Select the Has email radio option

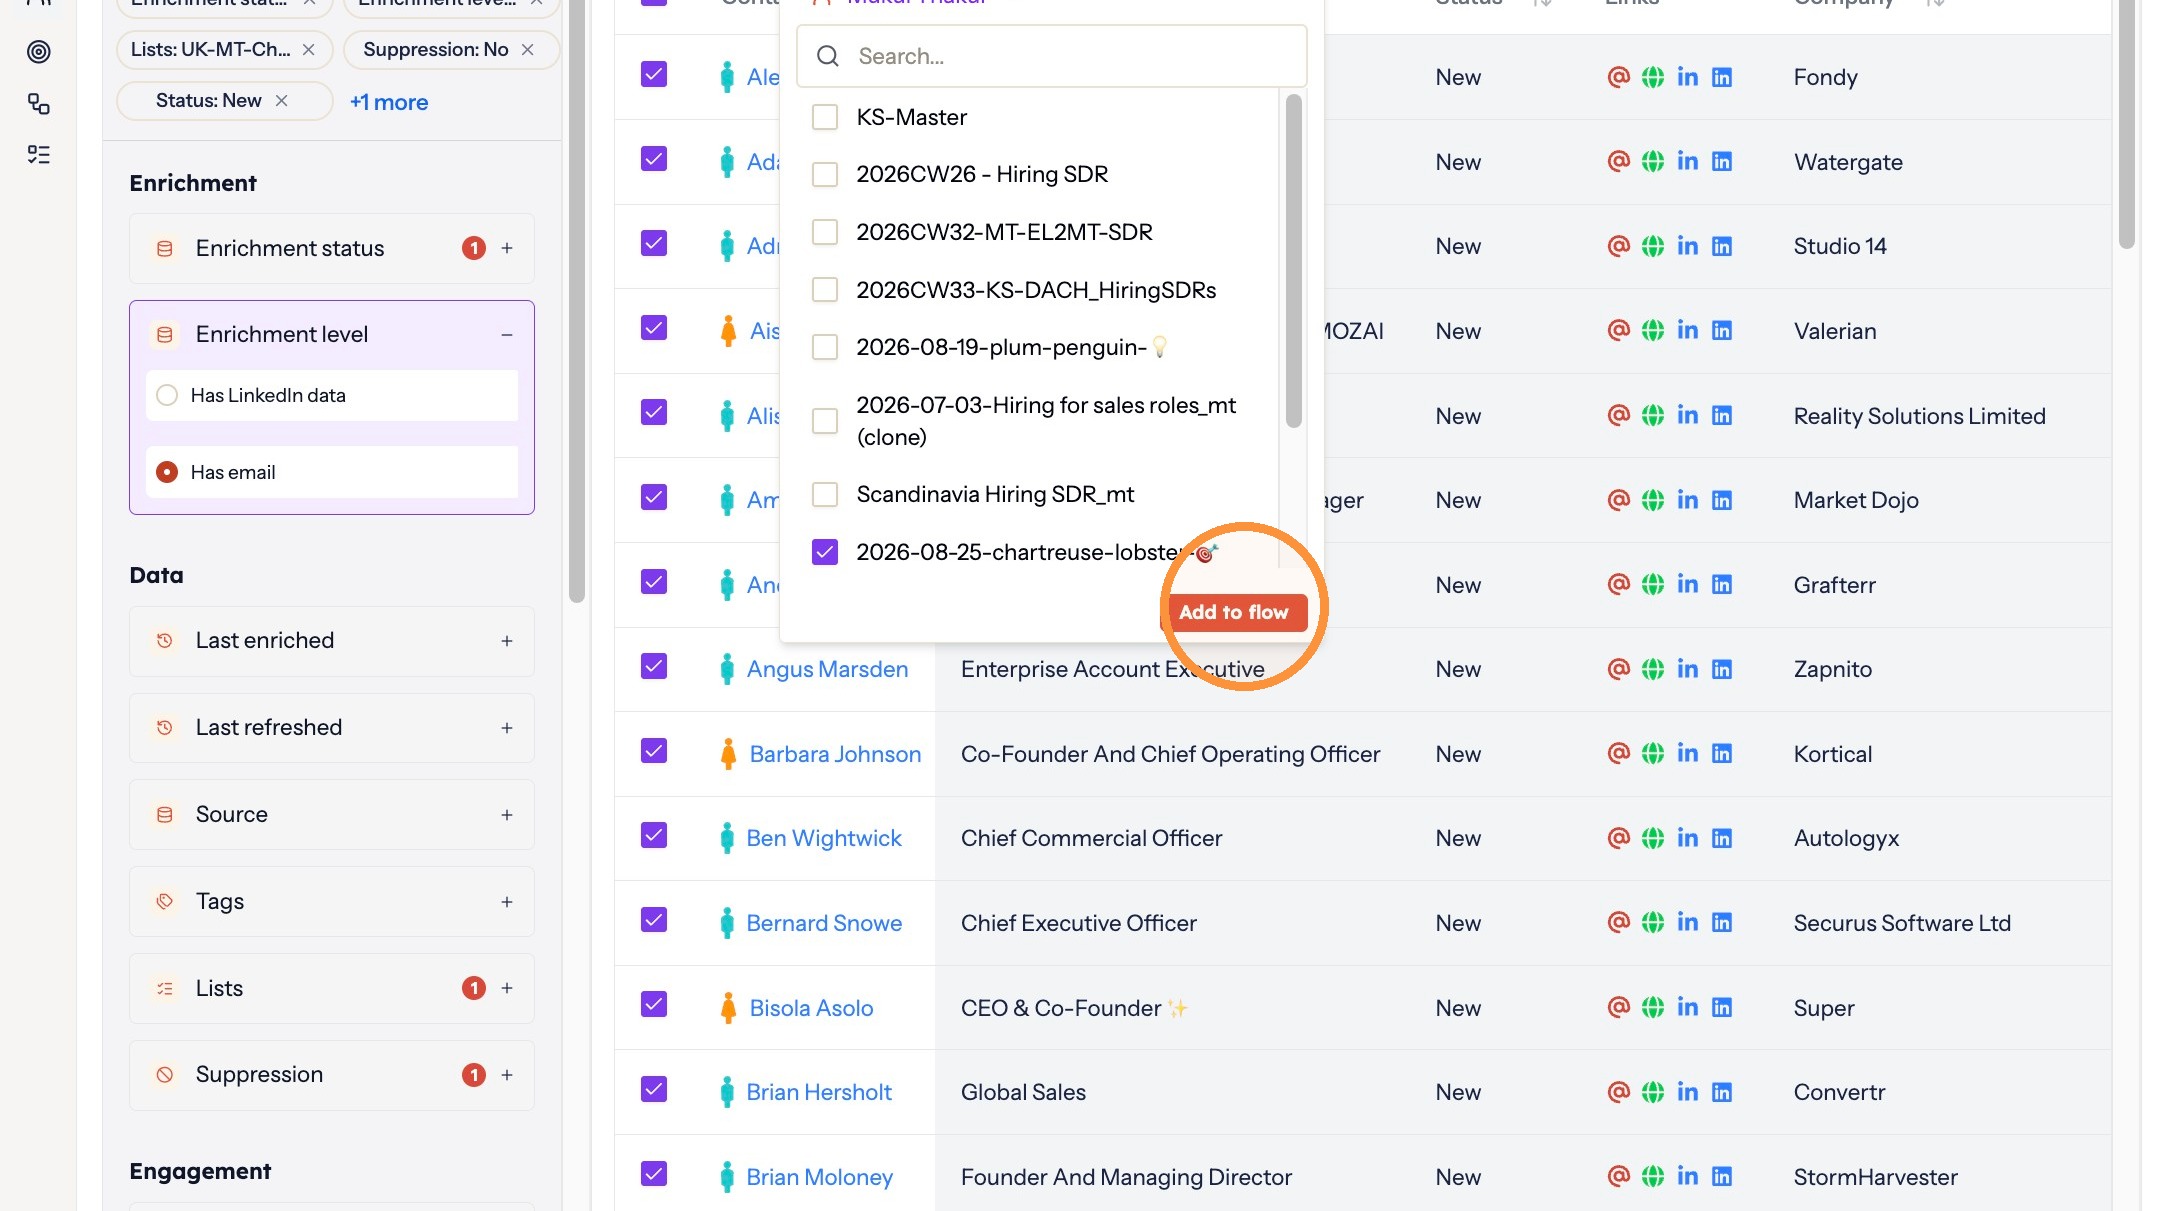167,472
